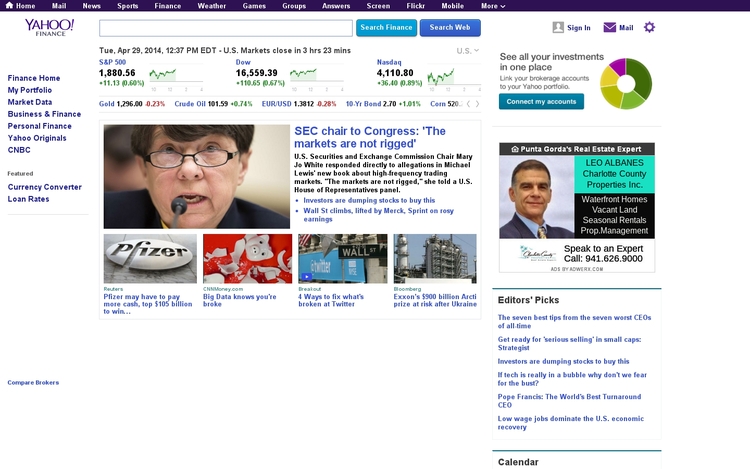
Task: Click the 10-Yr Bond ticker link
Action: tap(364, 104)
